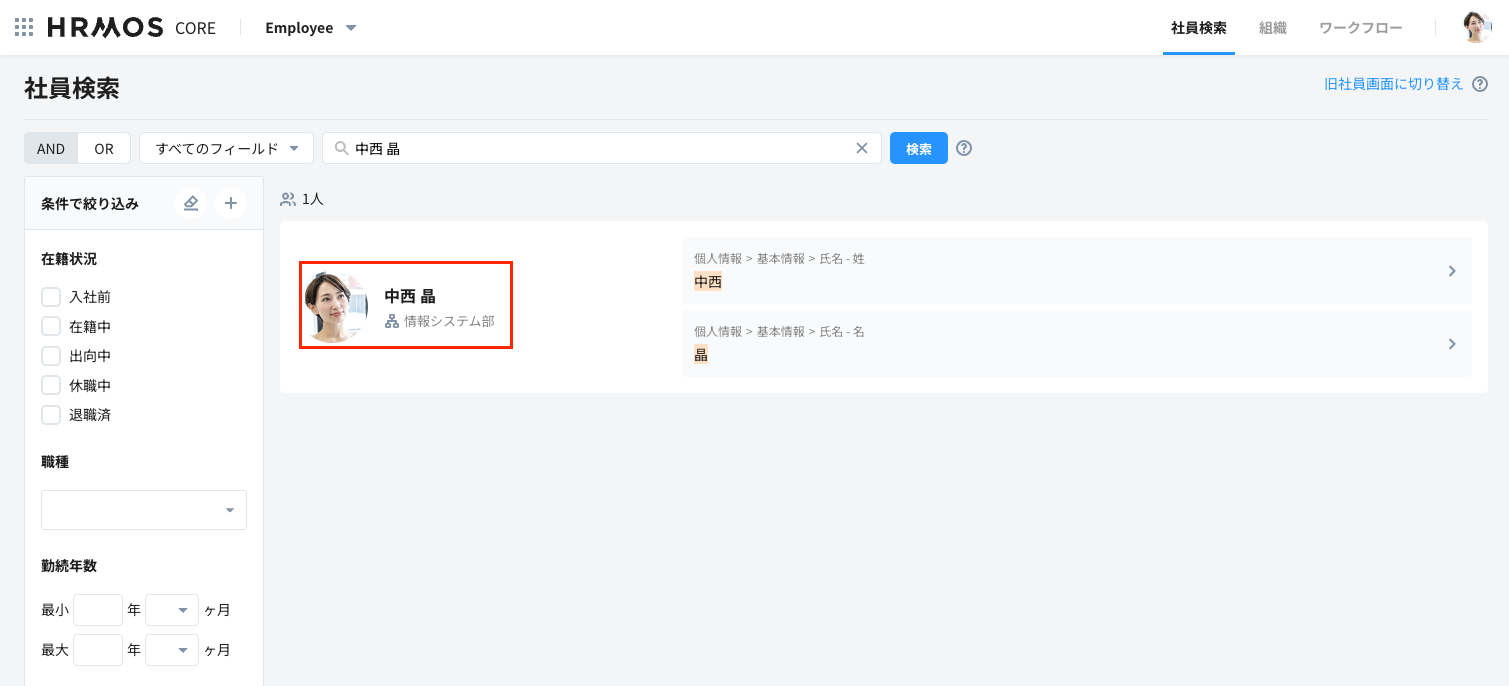Open the 氏名 - 姓 result row arrow
The height and width of the screenshot is (686, 1509).
coord(1452,271)
